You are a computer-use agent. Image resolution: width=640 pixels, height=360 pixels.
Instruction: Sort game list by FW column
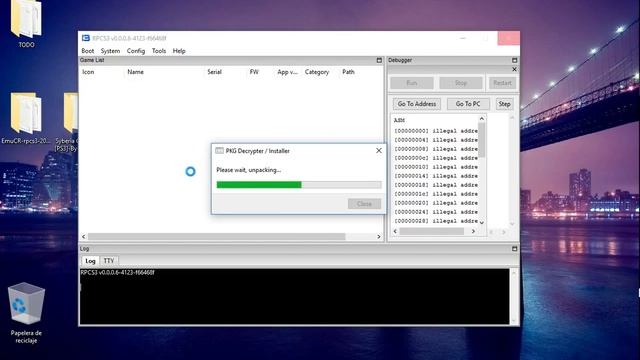(254, 72)
